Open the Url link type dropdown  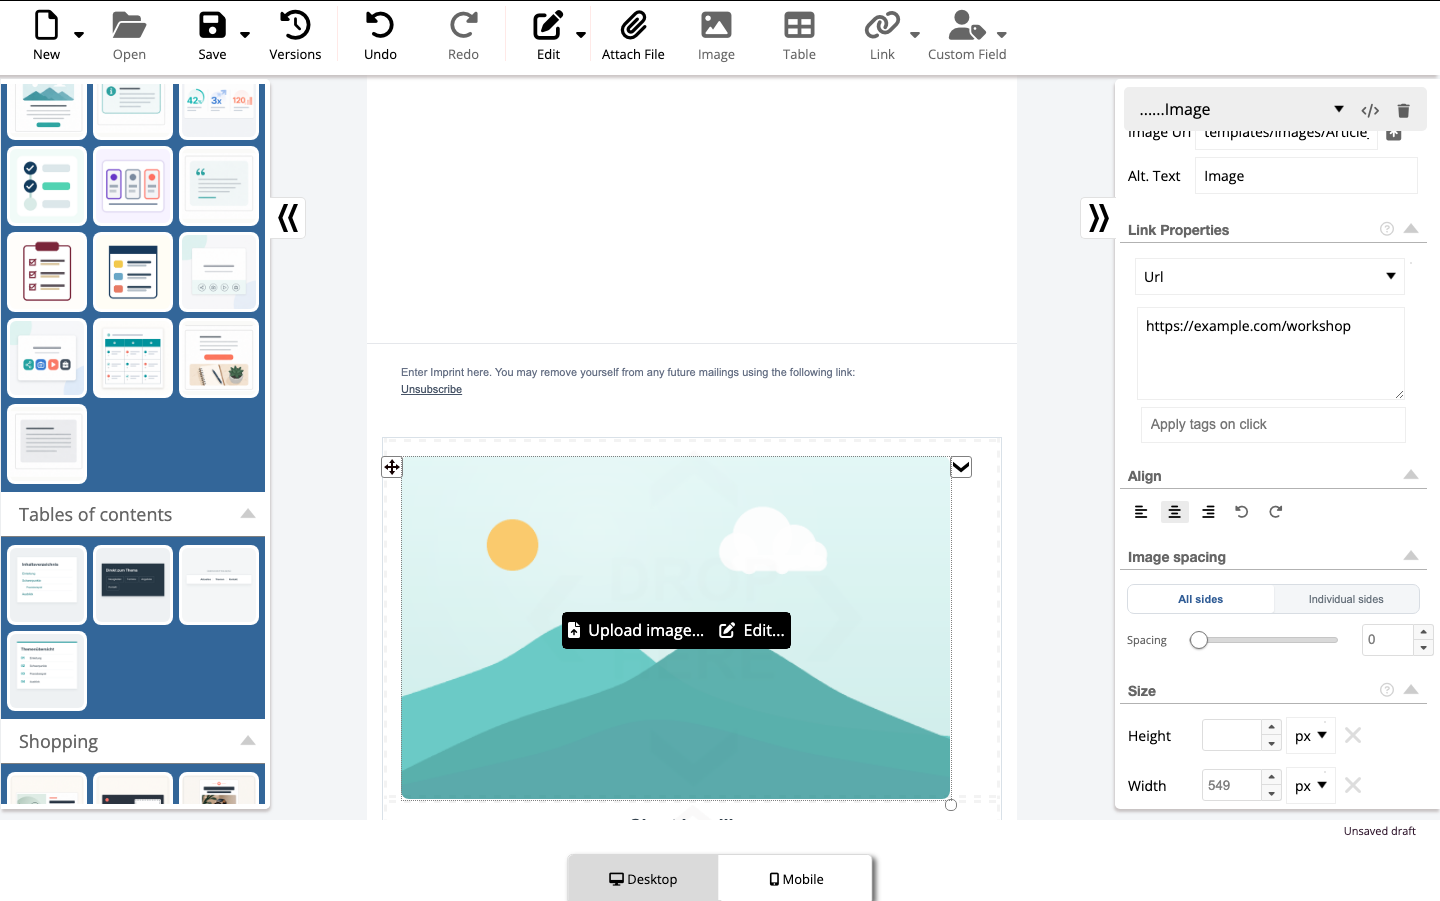pyautogui.click(x=1269, y=277)
